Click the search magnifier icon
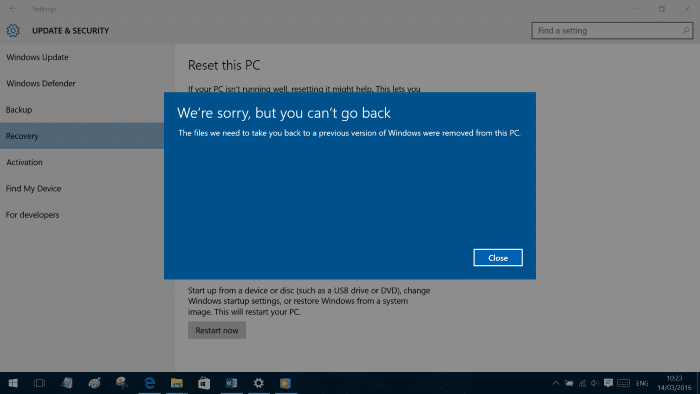This screenshot has width=700, height=394. click(x=685, y=30)
